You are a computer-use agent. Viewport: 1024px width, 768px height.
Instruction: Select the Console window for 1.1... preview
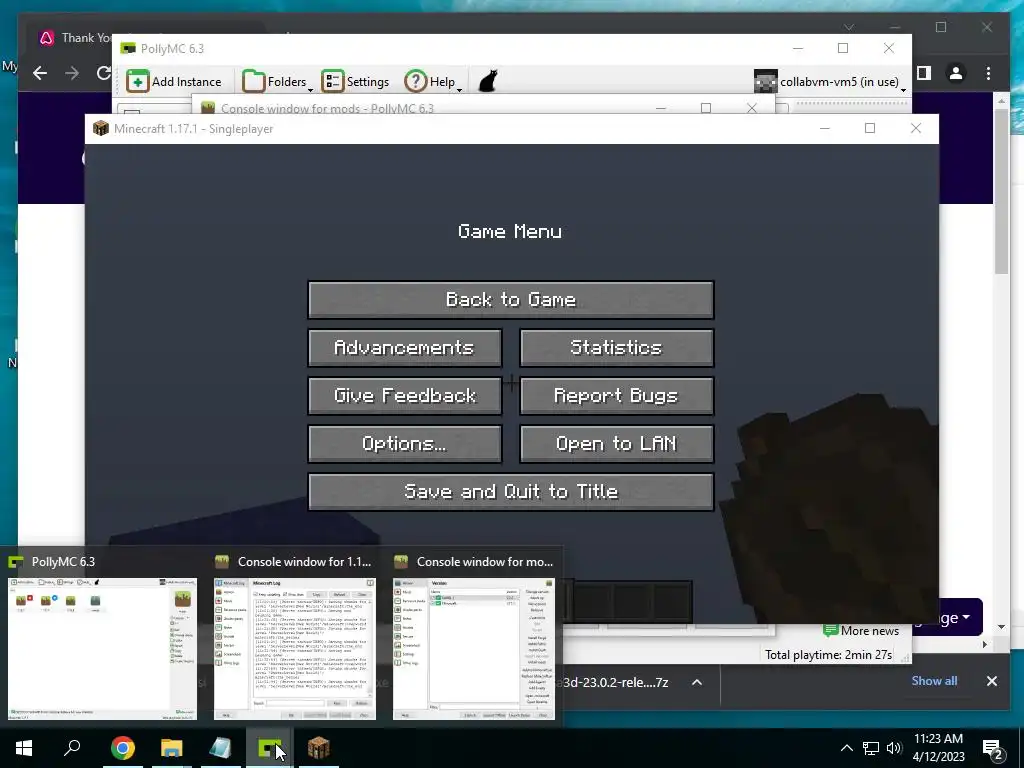[x=295, y=648]
